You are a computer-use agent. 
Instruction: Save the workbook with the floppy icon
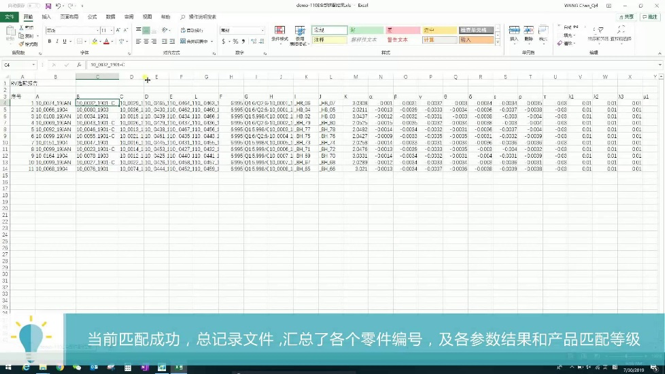tap(48, 6)
